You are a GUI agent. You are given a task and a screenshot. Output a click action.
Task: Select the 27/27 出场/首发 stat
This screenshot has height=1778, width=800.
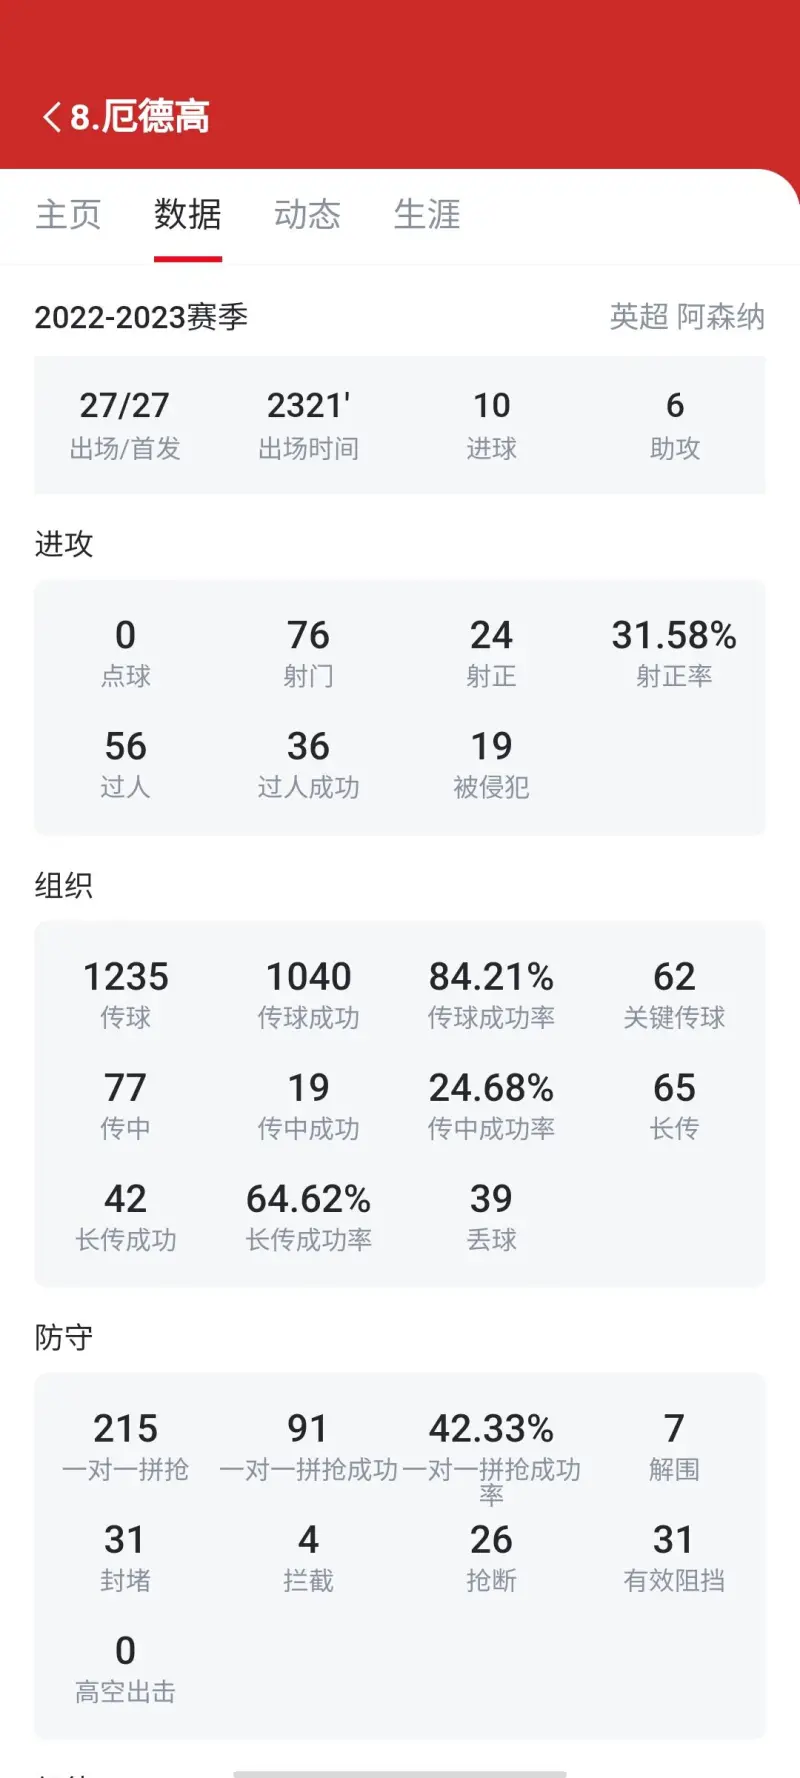click(x=125, y=424)
